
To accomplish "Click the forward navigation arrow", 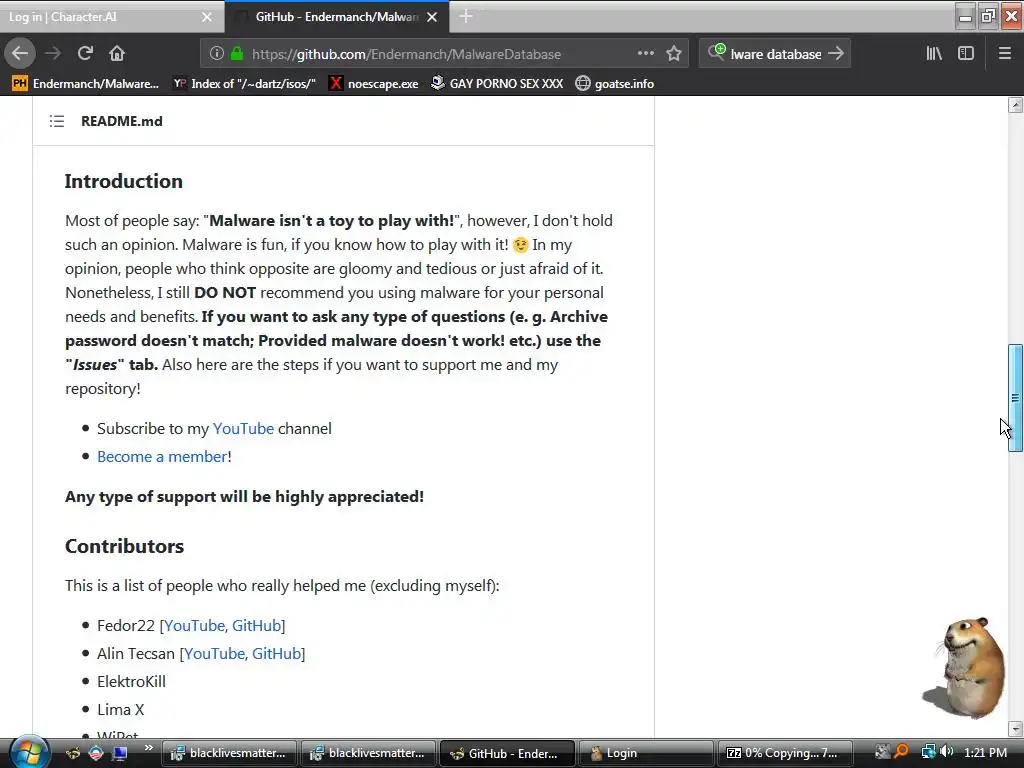I will pyautogui.click(x=53, y=54).
